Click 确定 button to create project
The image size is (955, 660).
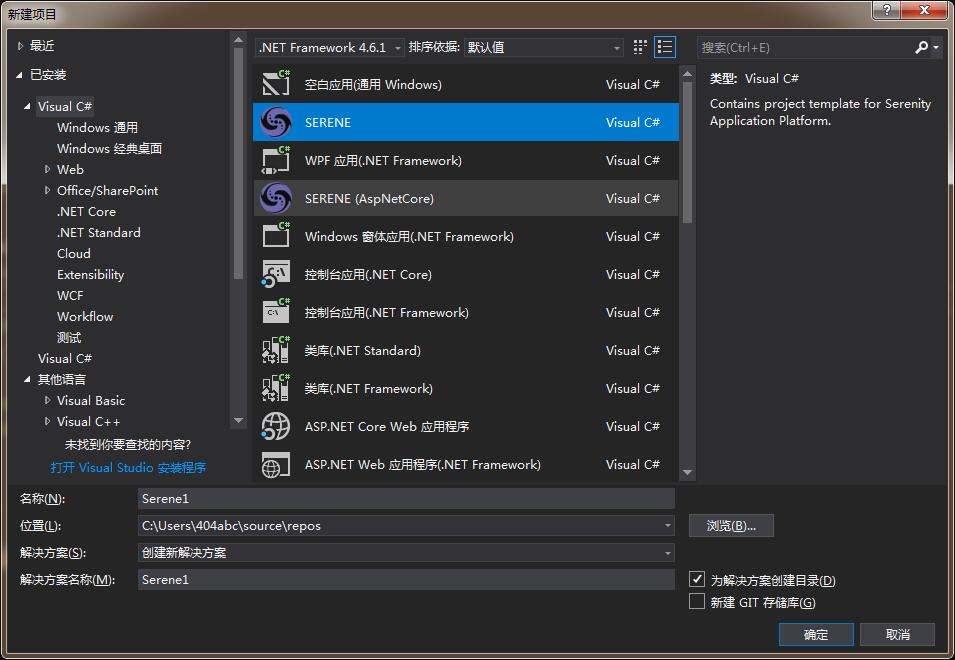816,634
